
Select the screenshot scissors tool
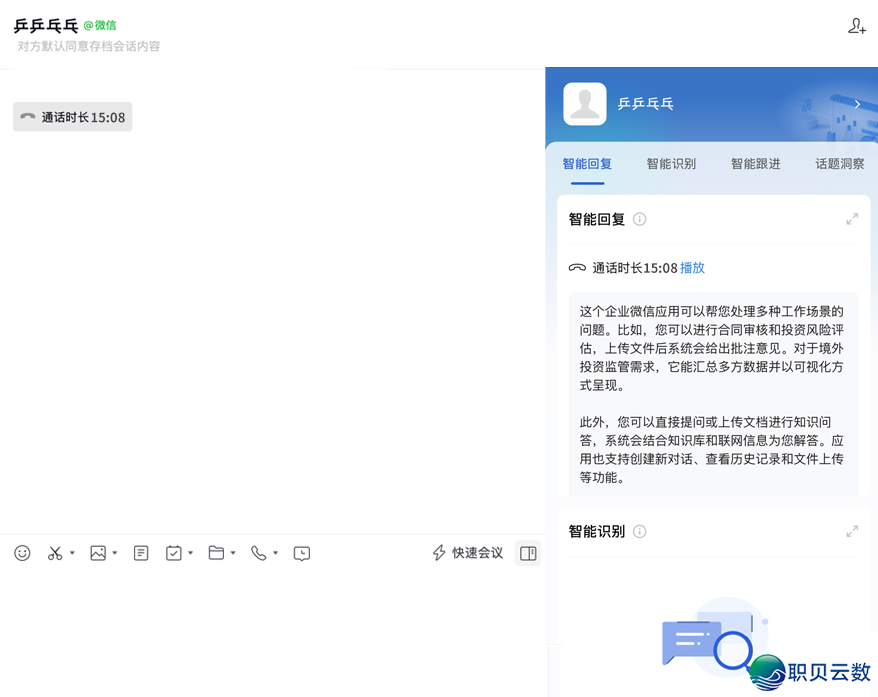pos(55,553)
